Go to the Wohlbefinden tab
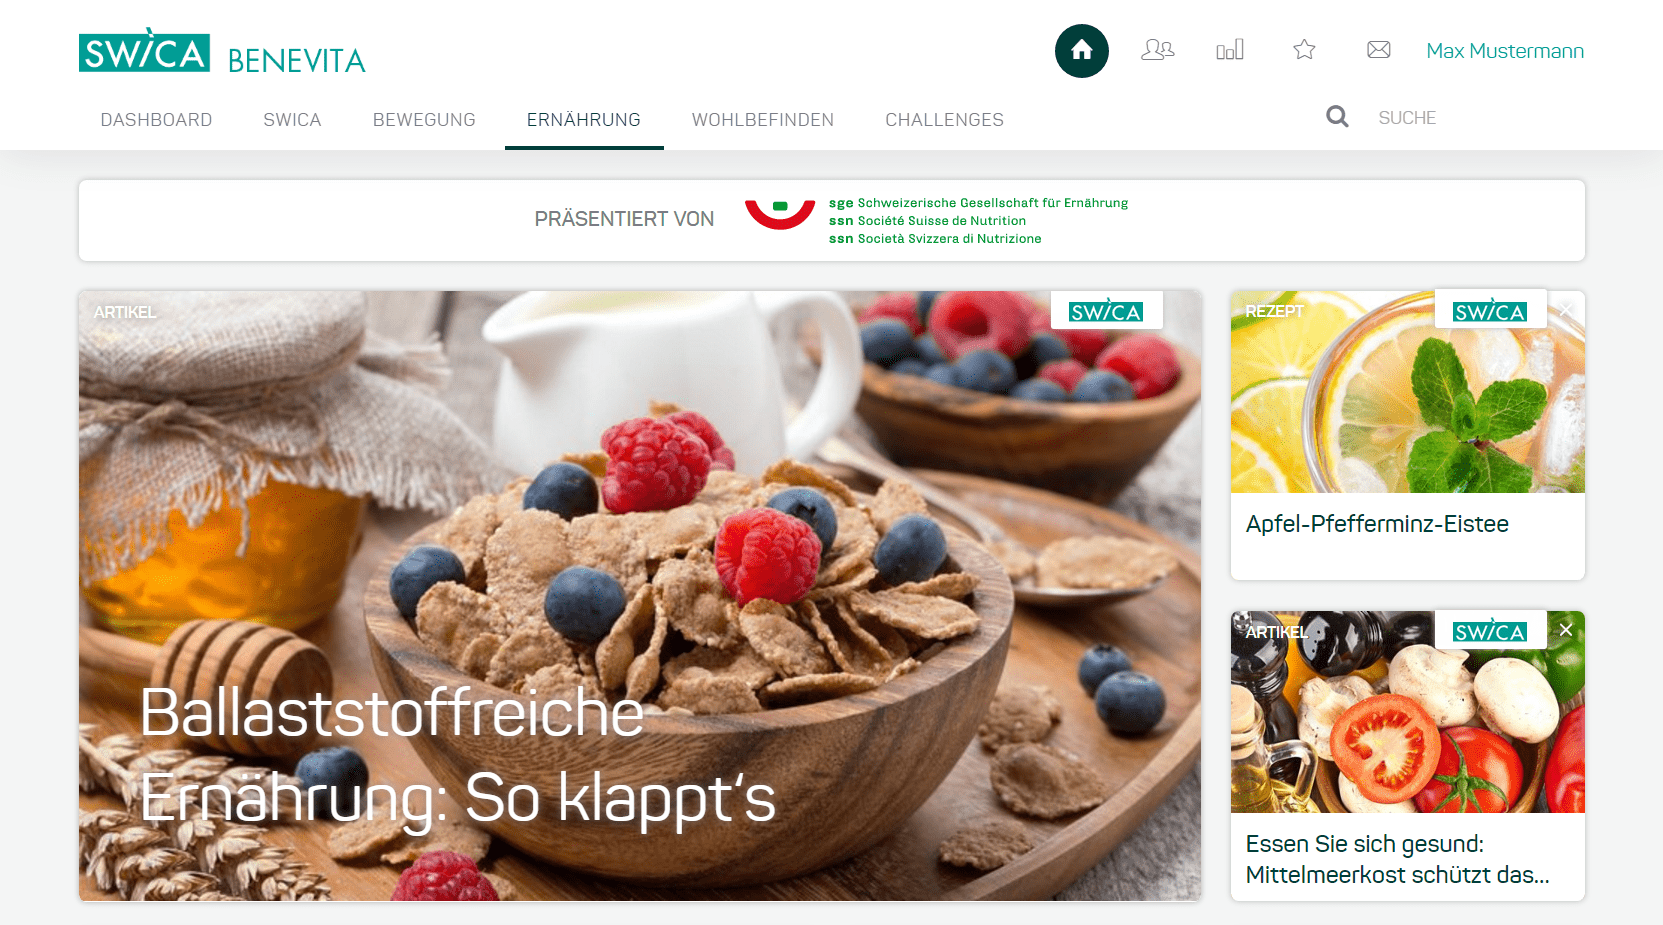Viewport: 1663px width, 925px height. (763, 120)
